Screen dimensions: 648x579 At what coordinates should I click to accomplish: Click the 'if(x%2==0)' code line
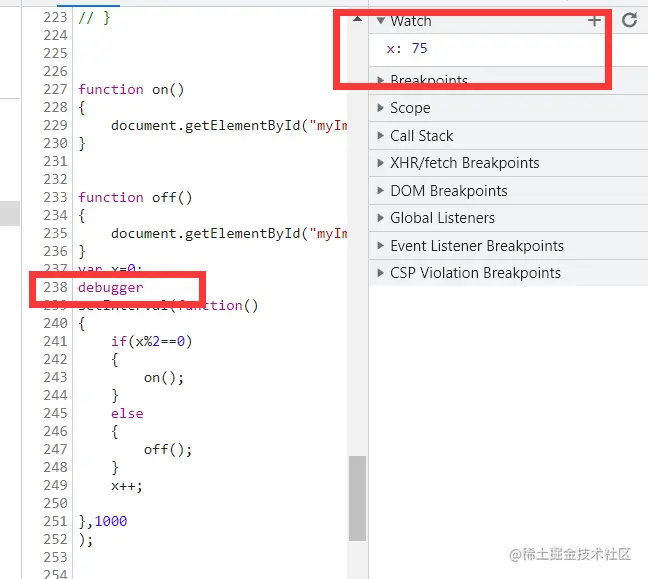[x=152, y=341]
